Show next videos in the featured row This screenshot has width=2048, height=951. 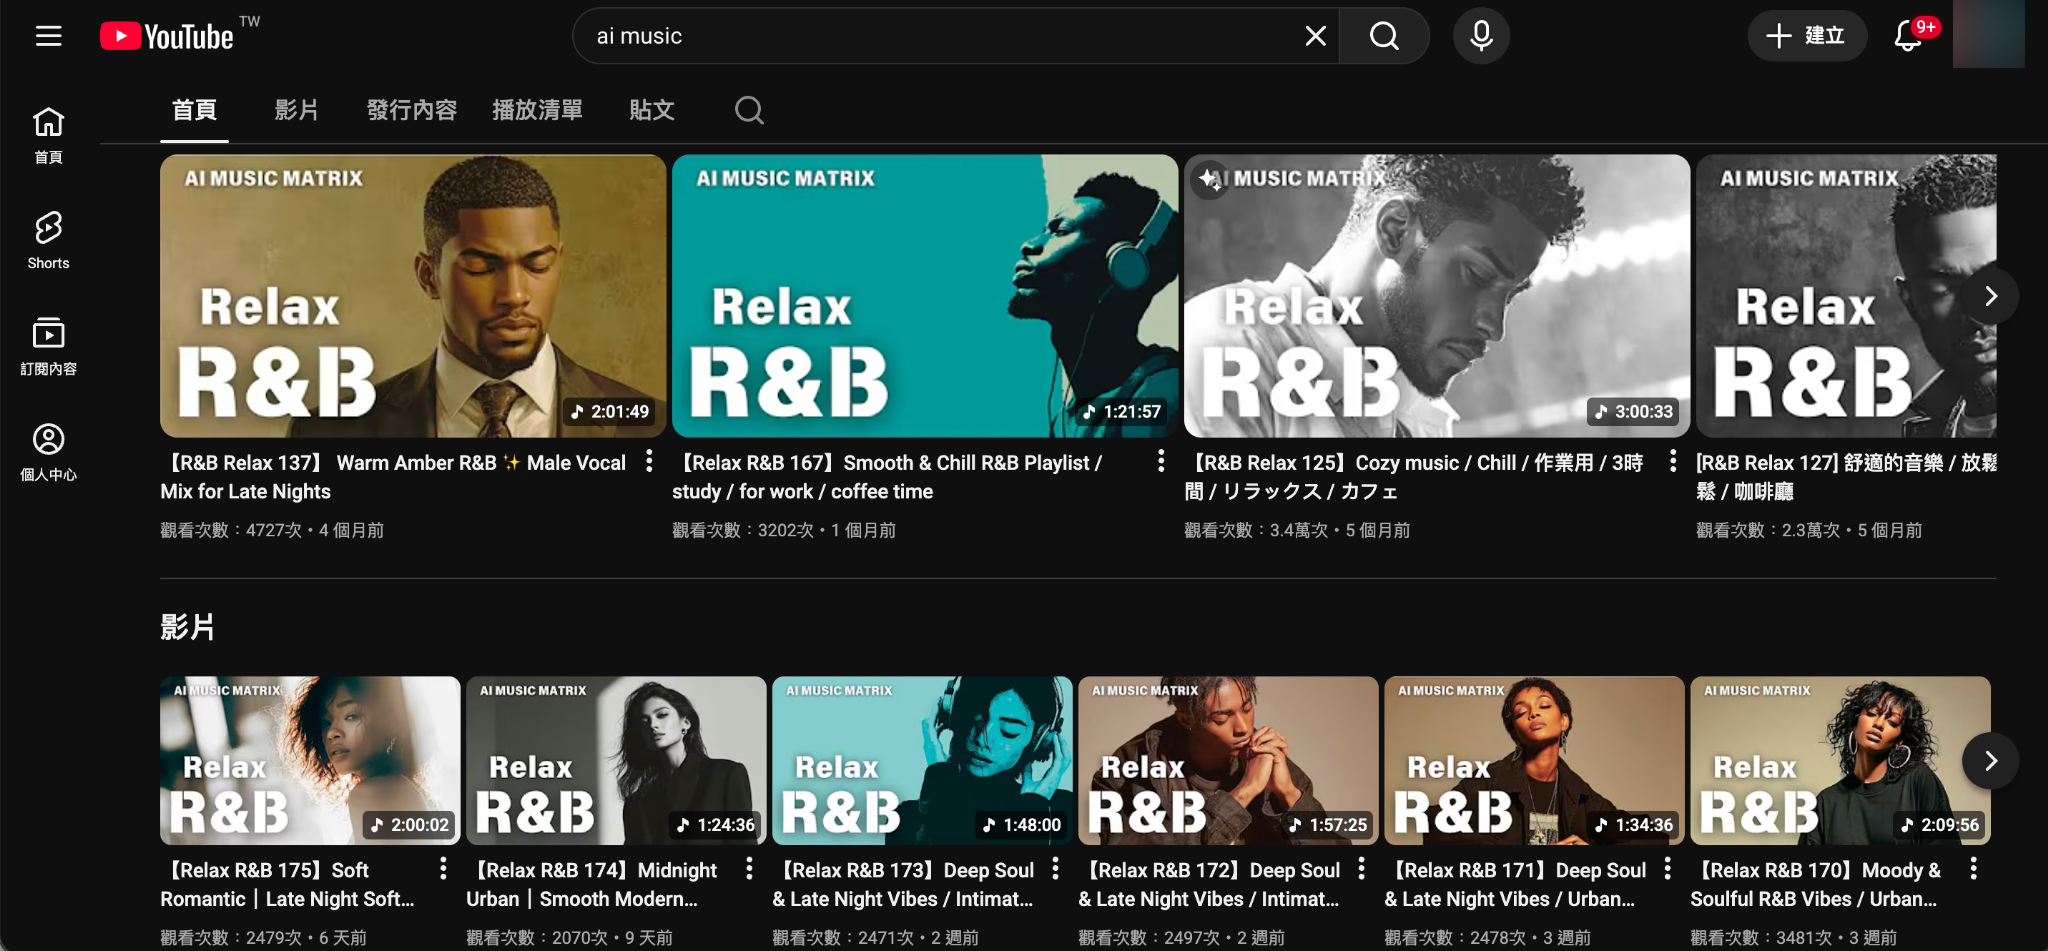1990,296
